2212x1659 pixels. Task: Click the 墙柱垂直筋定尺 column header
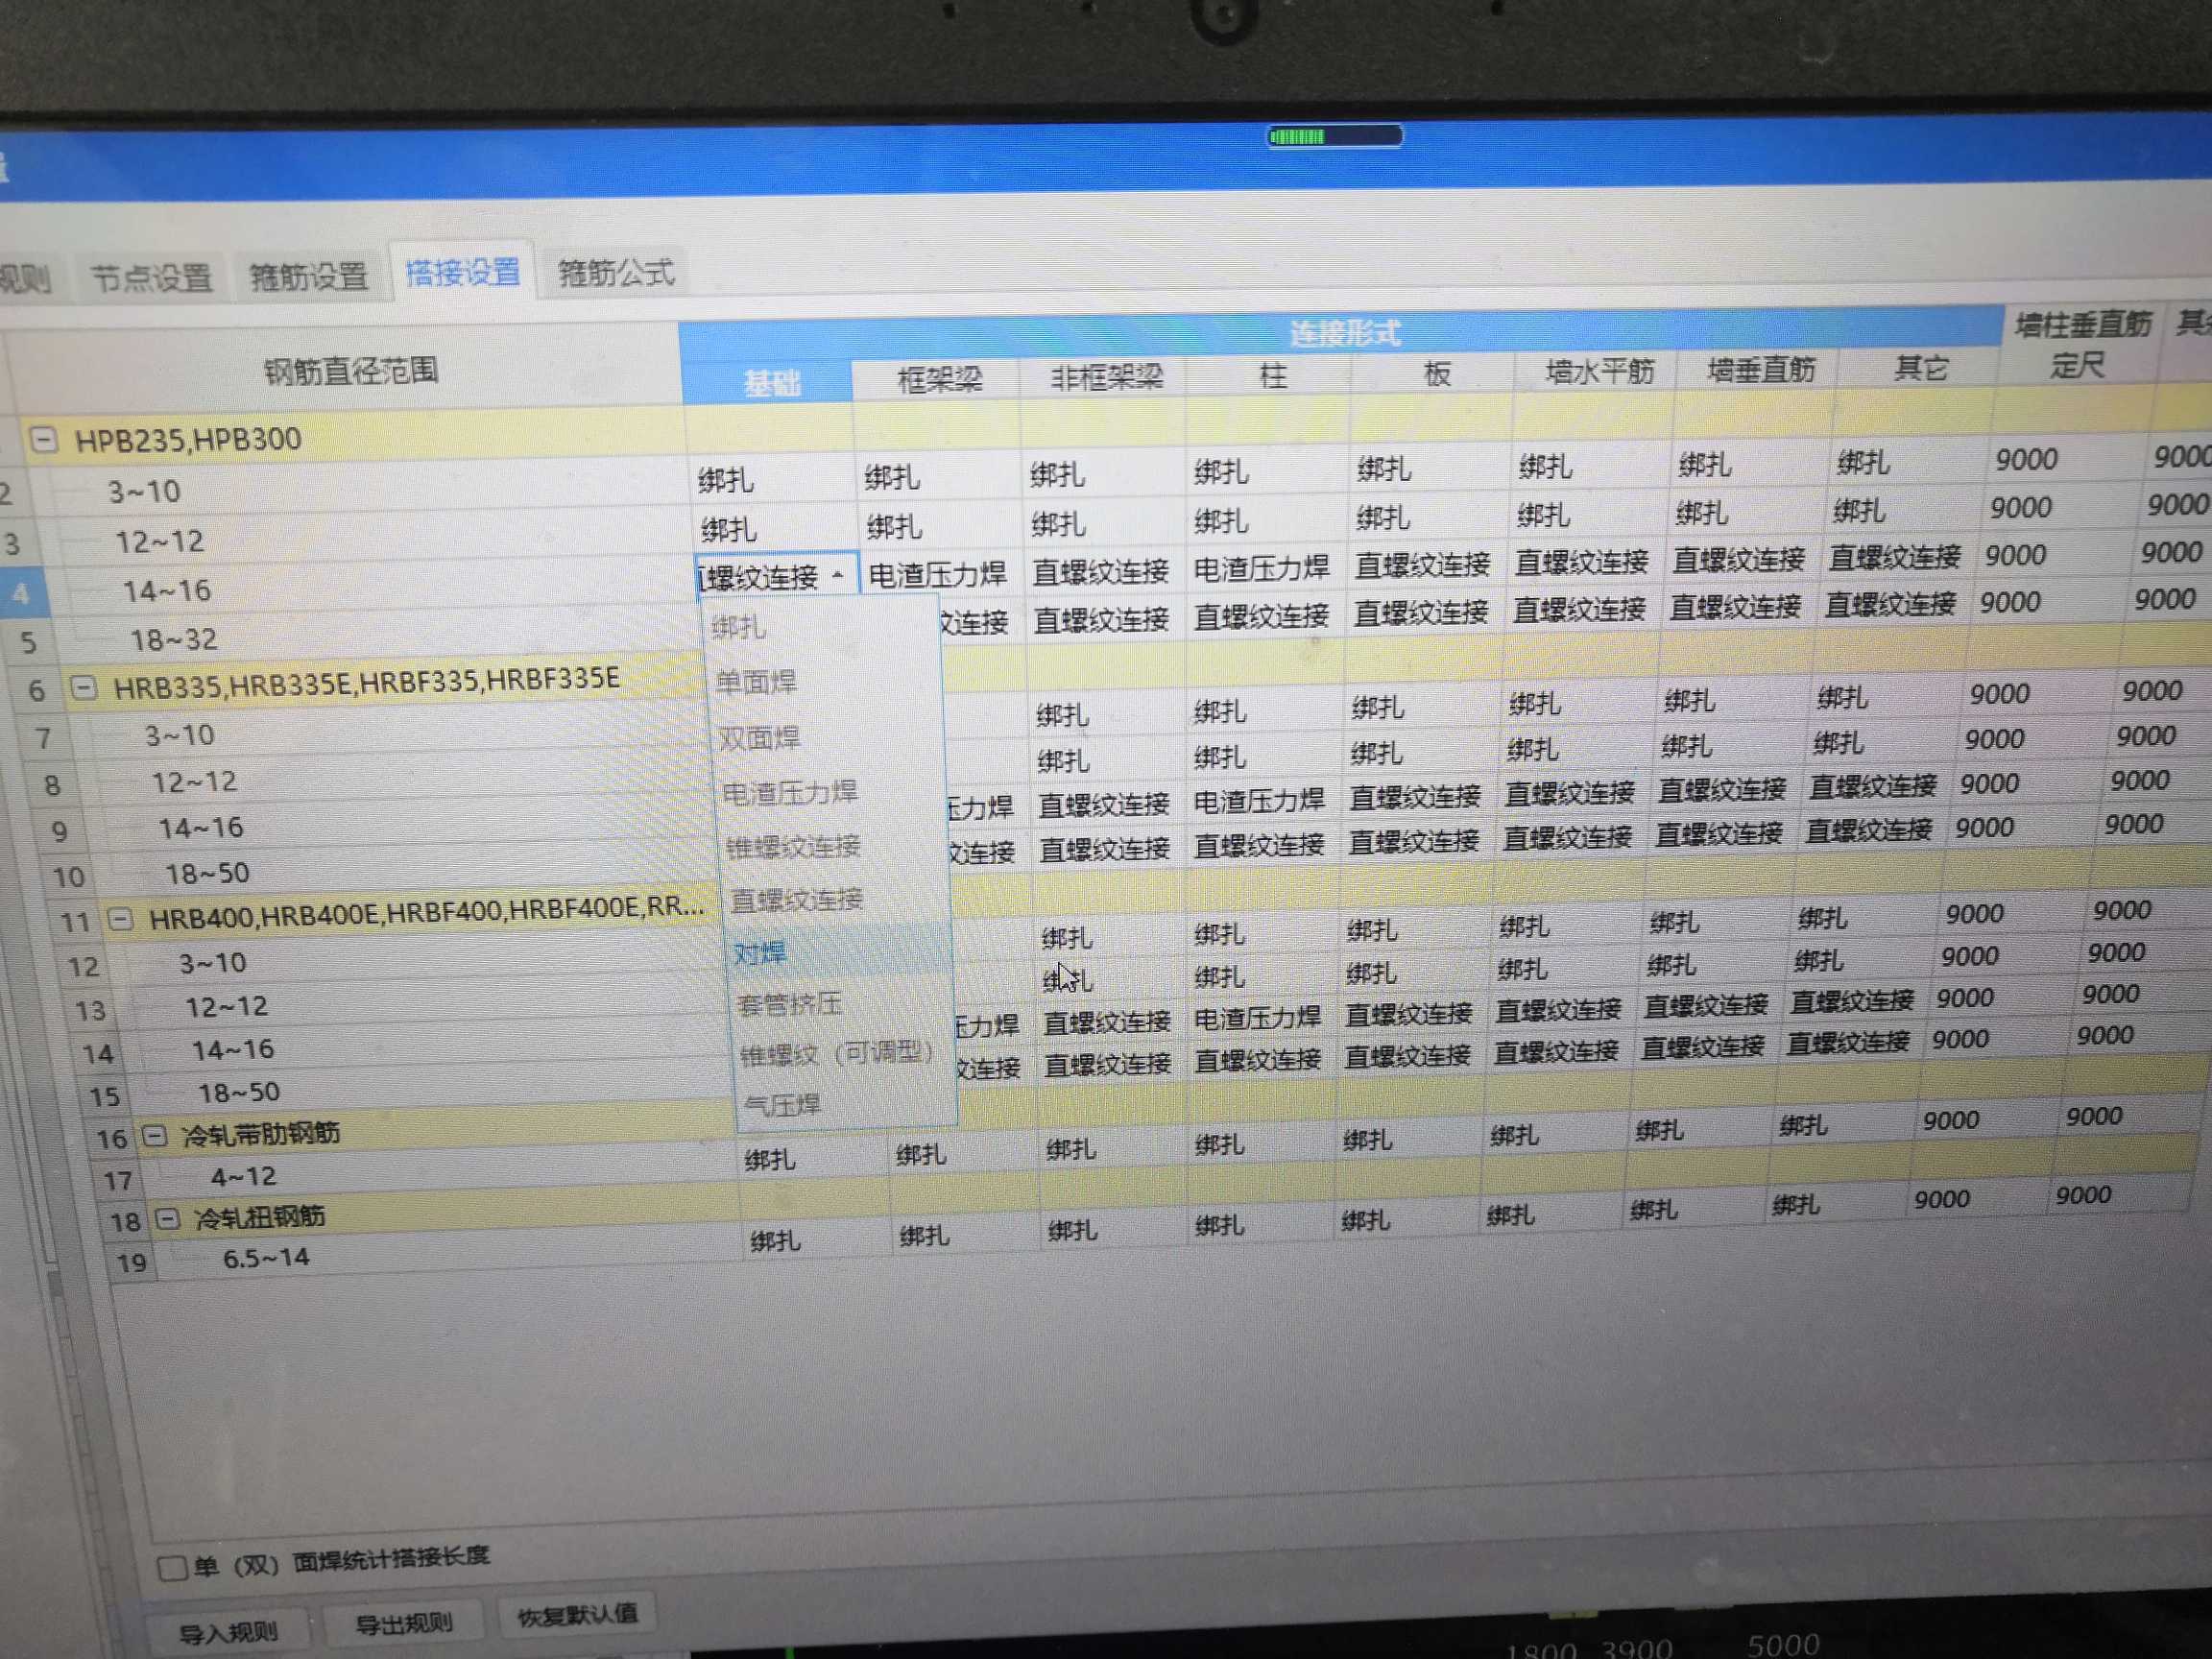(x=2081, y=344)
